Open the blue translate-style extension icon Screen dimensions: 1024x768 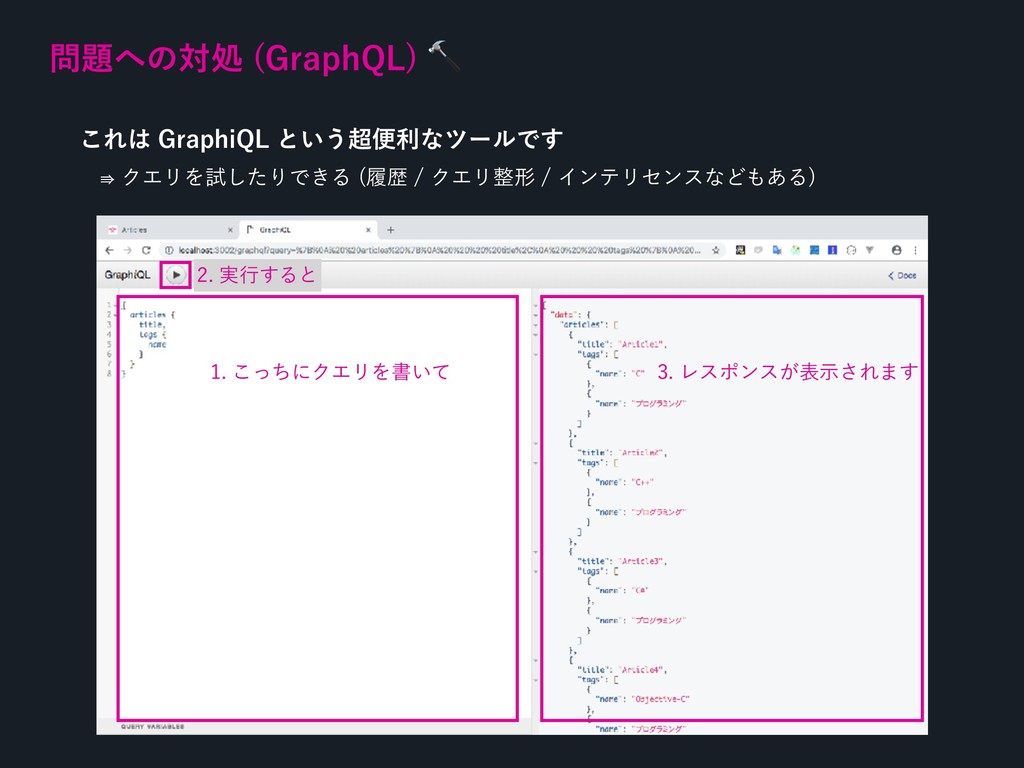776,250
